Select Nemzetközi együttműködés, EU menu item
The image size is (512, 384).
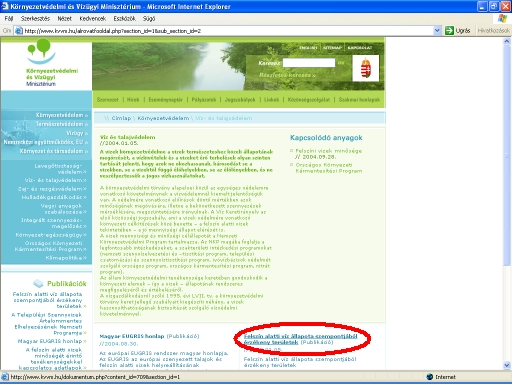pyautogui.click(x=46, y=142)
